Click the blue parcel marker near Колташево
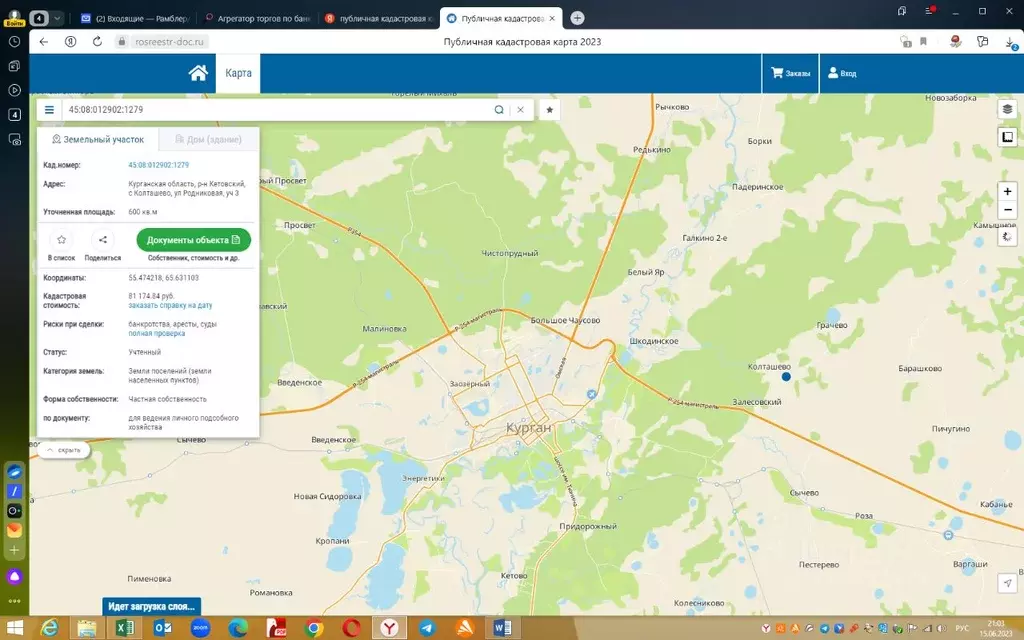The width and height of the screenshot is (1024, 640). coord(786,377)
